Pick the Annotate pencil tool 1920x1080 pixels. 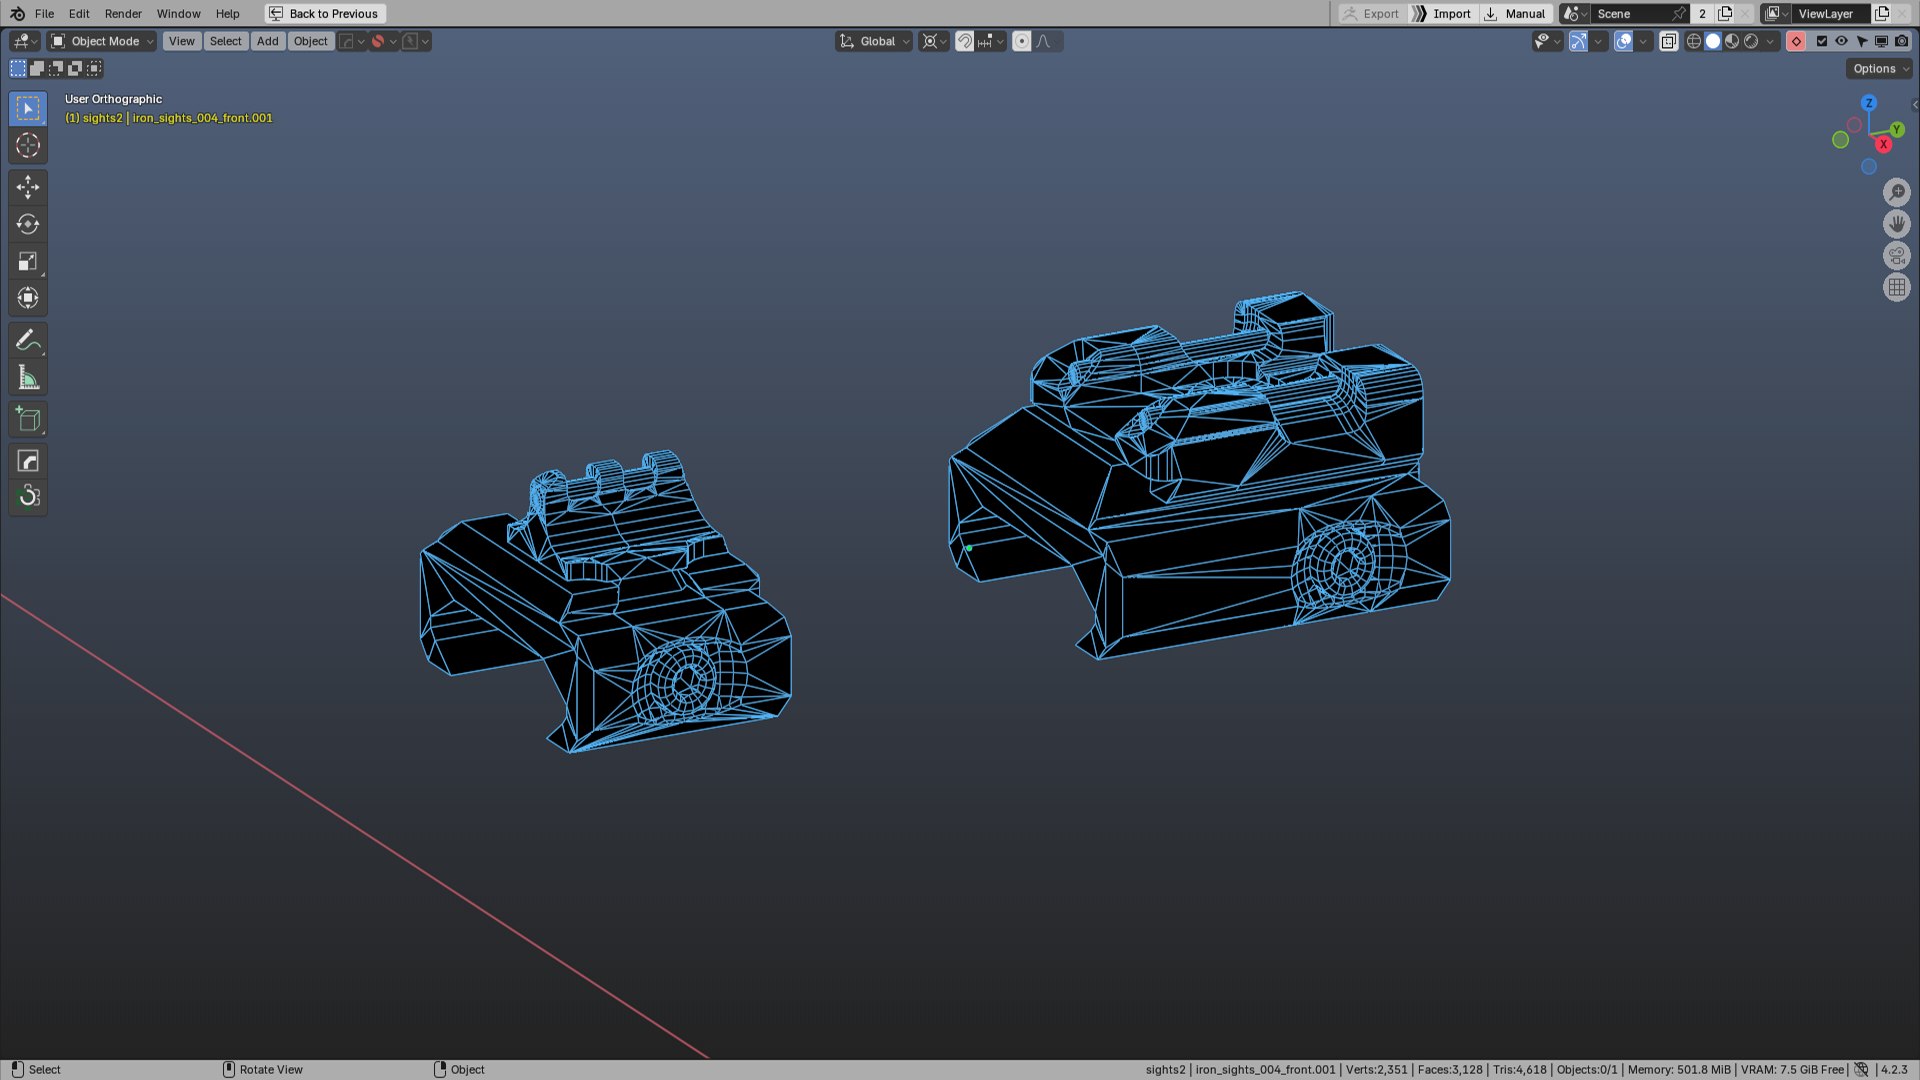click(28, 340)
